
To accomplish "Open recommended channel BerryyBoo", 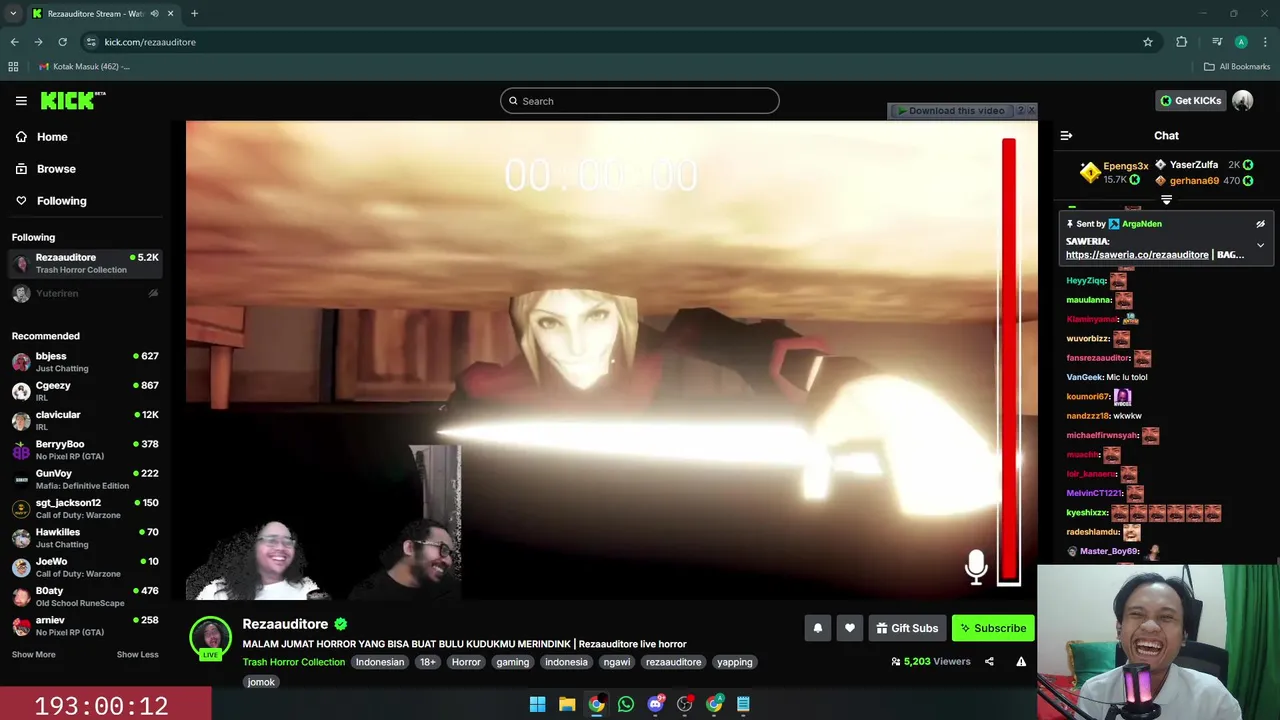I will 85,450.
